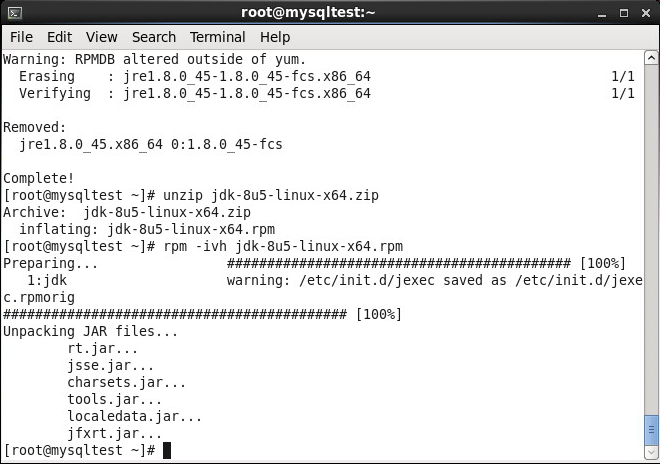The width and height of the screenshot is (660, 464).
Task: Click the scrollbar up arrow
Action: 651,58
